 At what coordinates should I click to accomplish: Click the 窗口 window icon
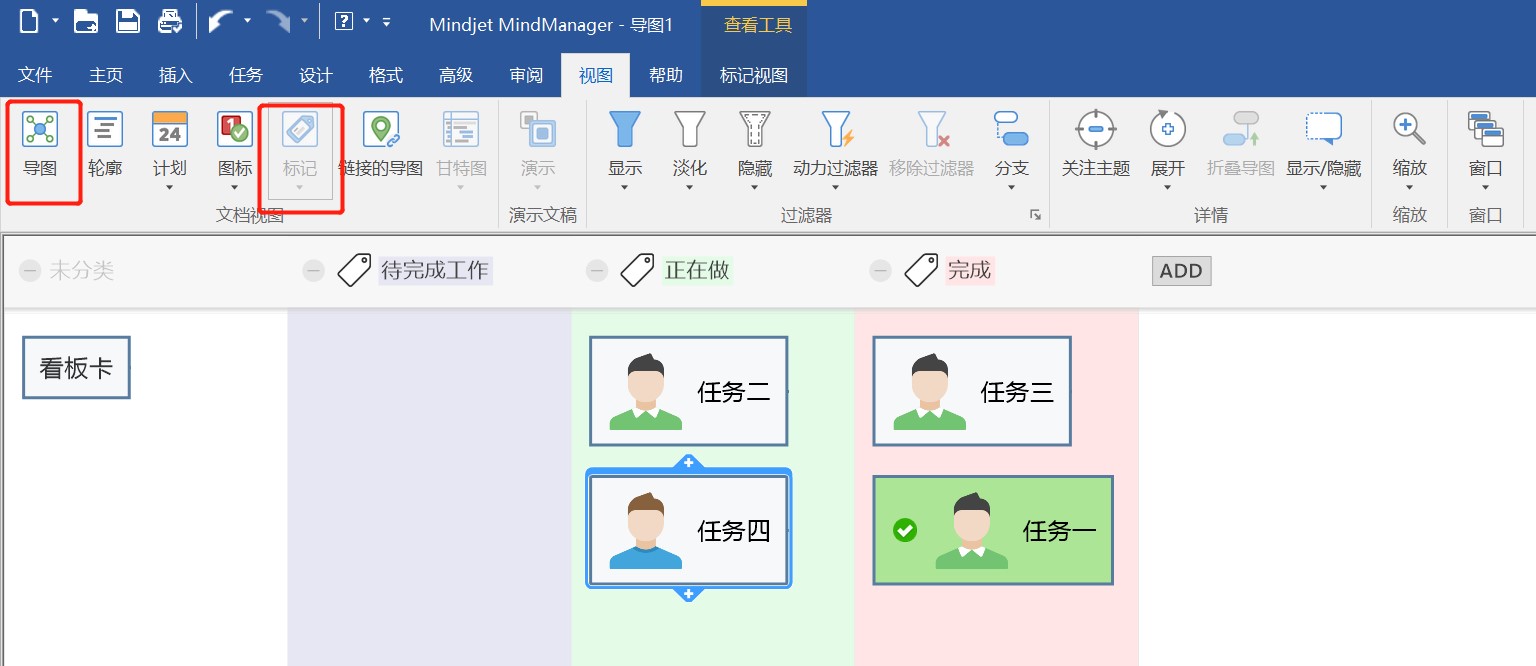coord(1485,145)
